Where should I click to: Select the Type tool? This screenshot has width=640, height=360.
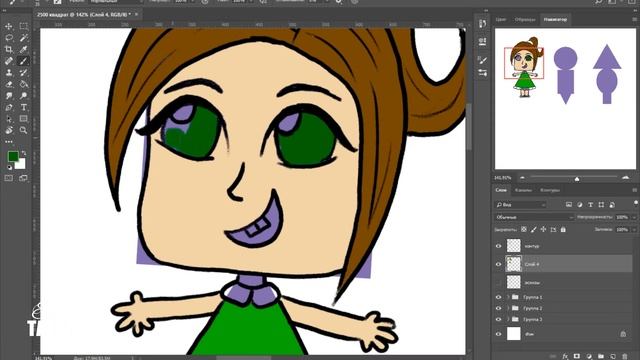click(x=24, y=107)
